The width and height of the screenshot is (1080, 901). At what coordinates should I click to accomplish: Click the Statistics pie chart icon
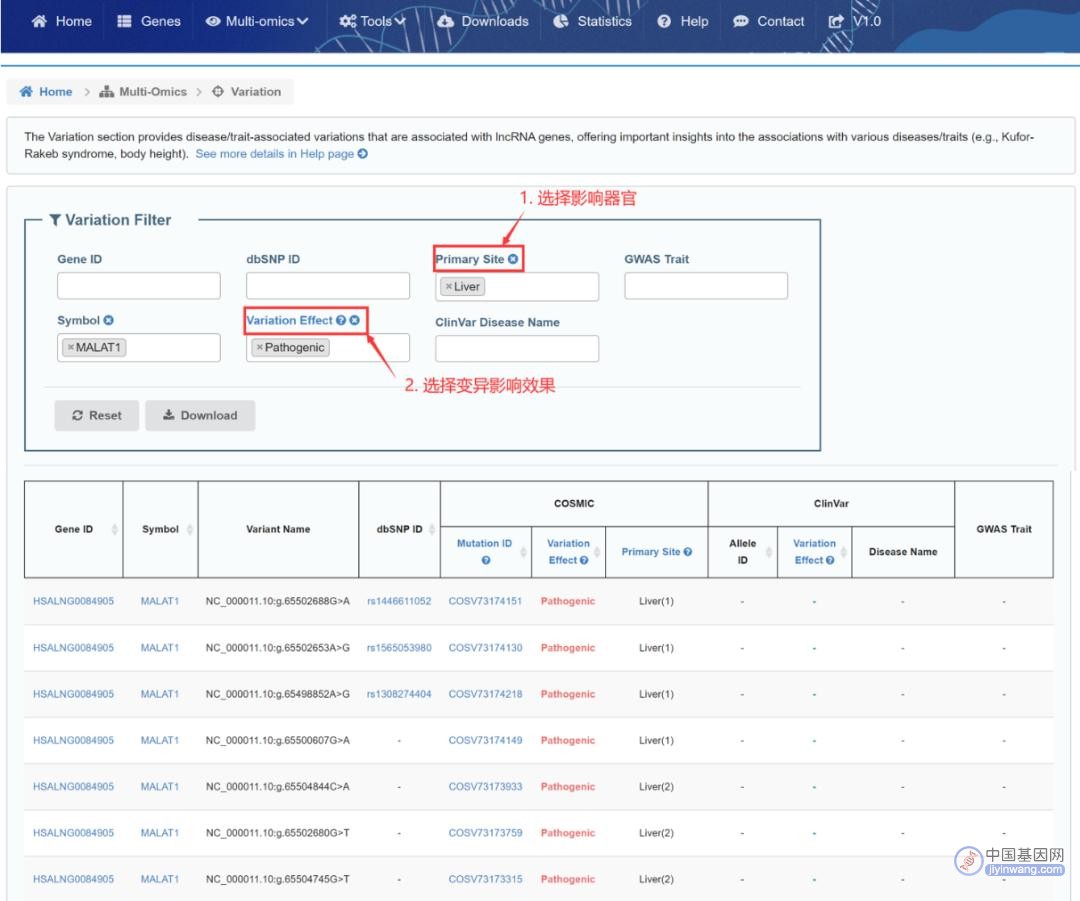(561, 21)
